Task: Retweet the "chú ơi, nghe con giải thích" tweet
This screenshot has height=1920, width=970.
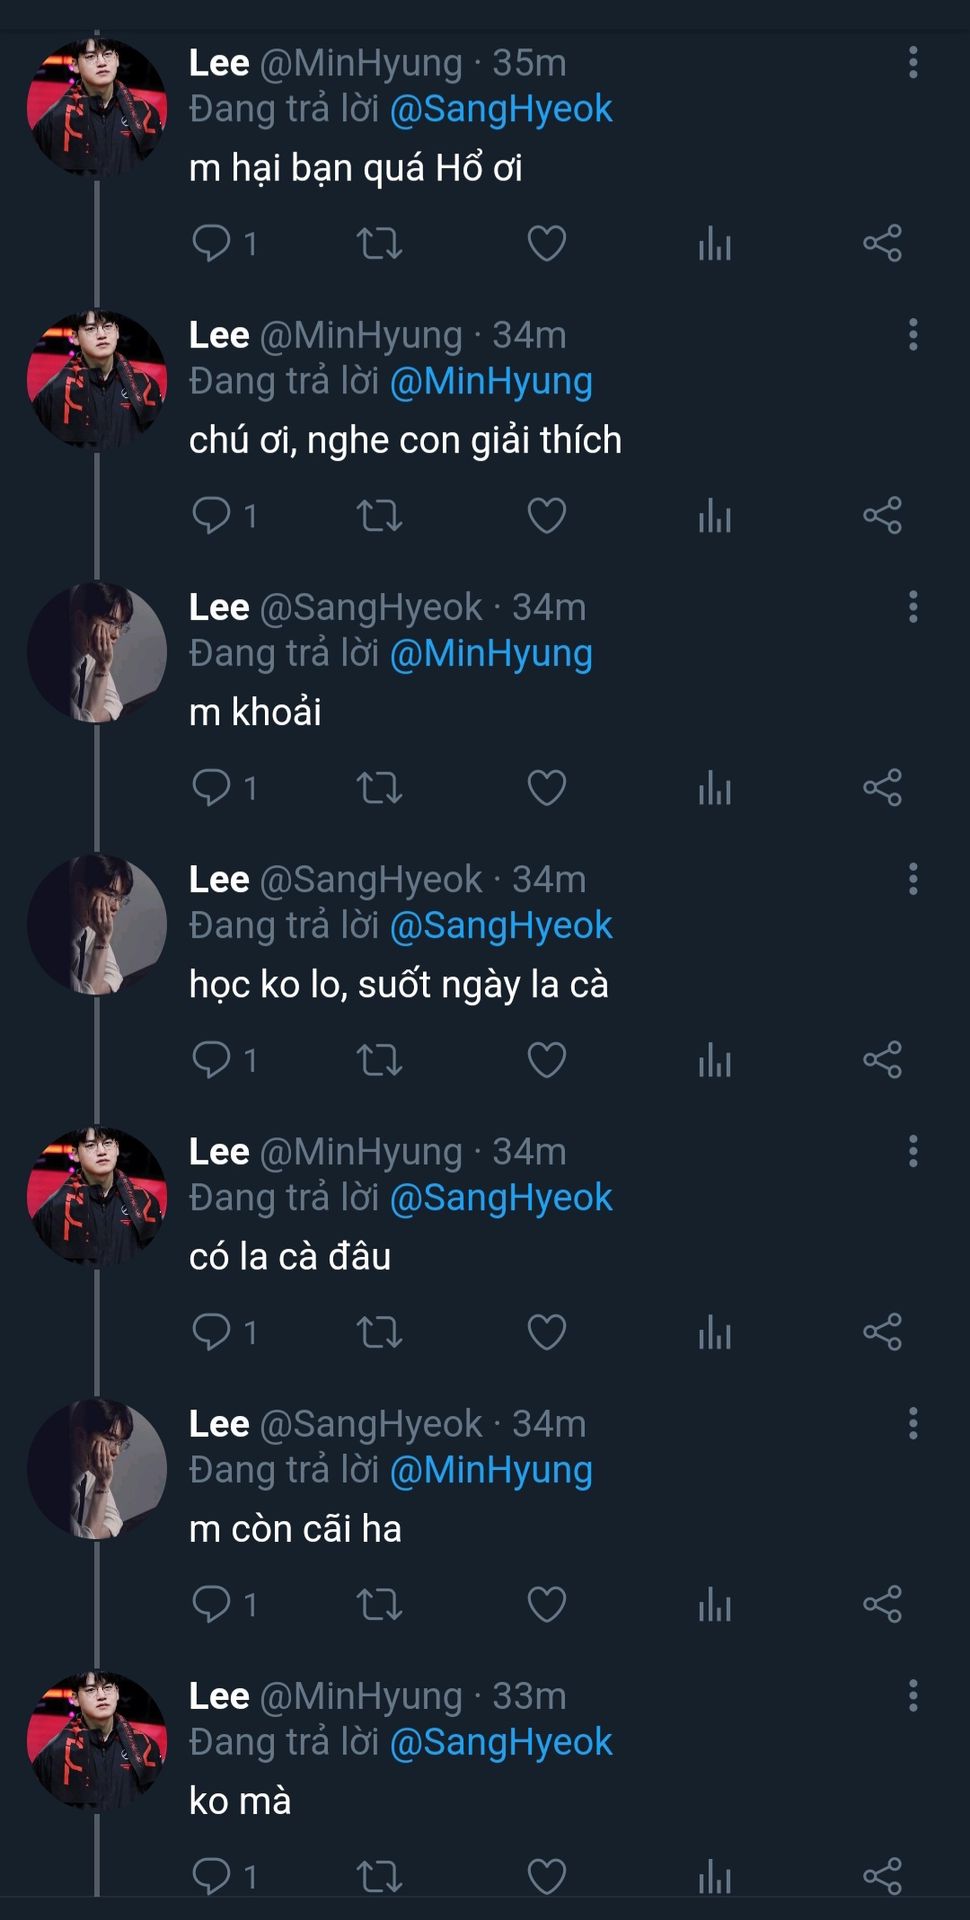Action: tap(380, 516)
